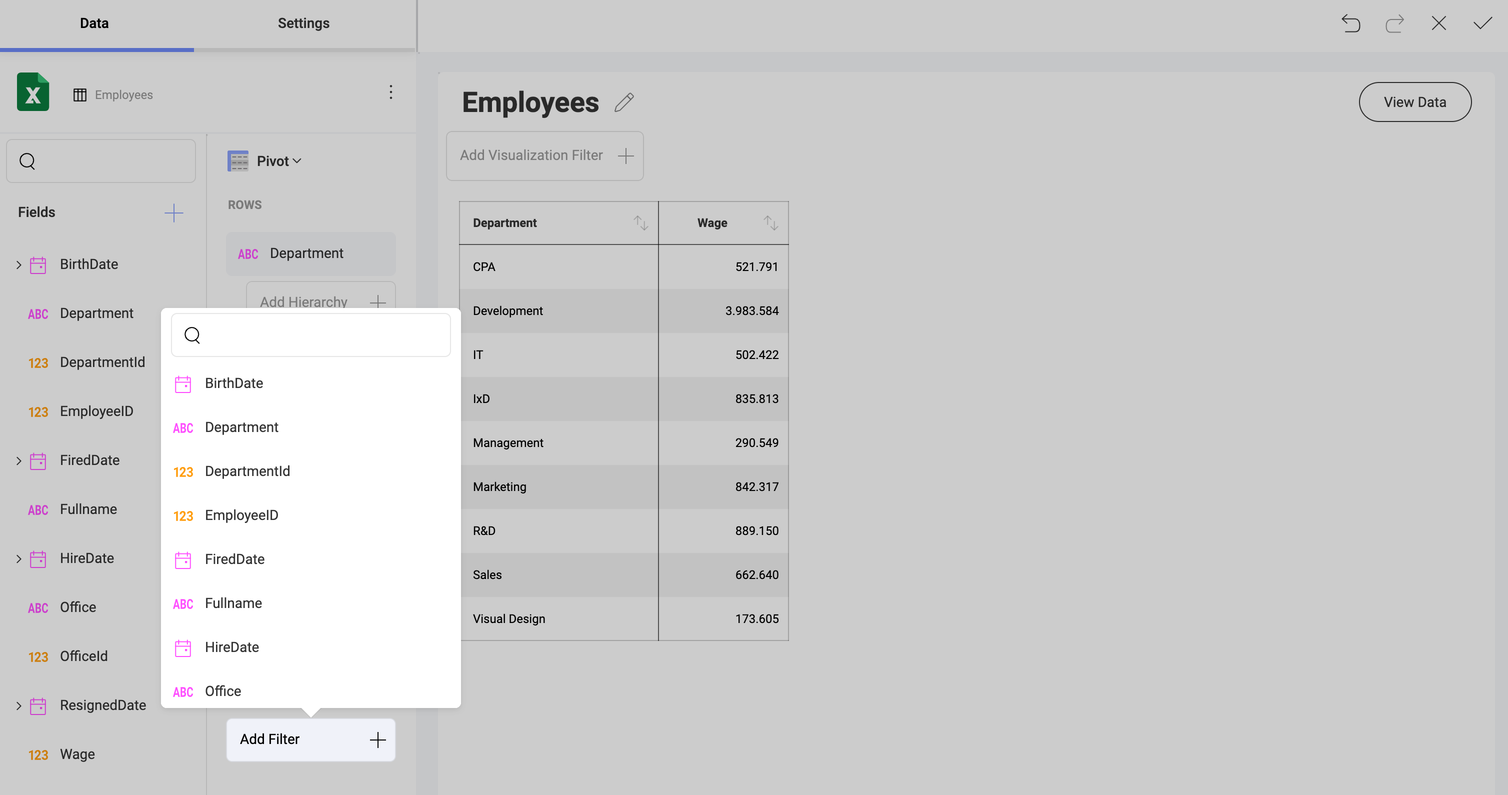This screenshot has width=1508, height=795.
Task: Discard changes with the X icon
Action: pyautogui.click(x=1439, y=23)
